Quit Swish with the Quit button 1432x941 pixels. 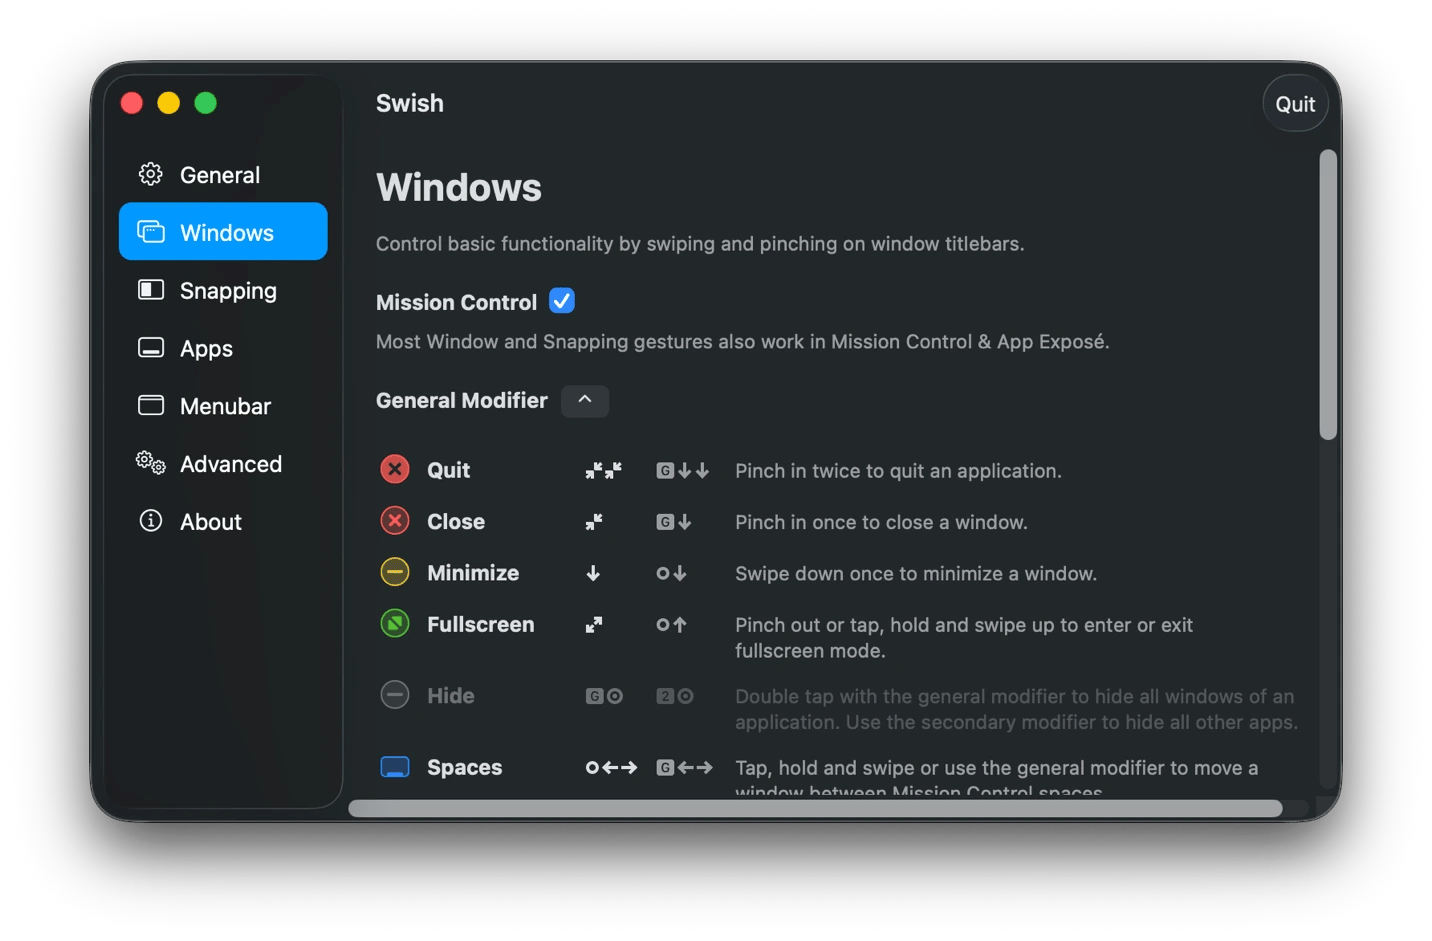[1295, 104]
